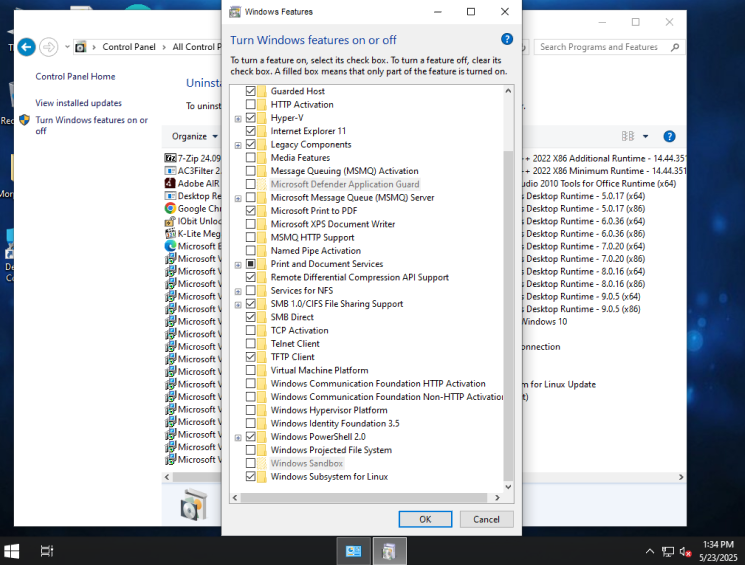Expand the Windows PowerShell 2.0 node
This screenshot has height=565, width=745.
[x=238, y=438]
